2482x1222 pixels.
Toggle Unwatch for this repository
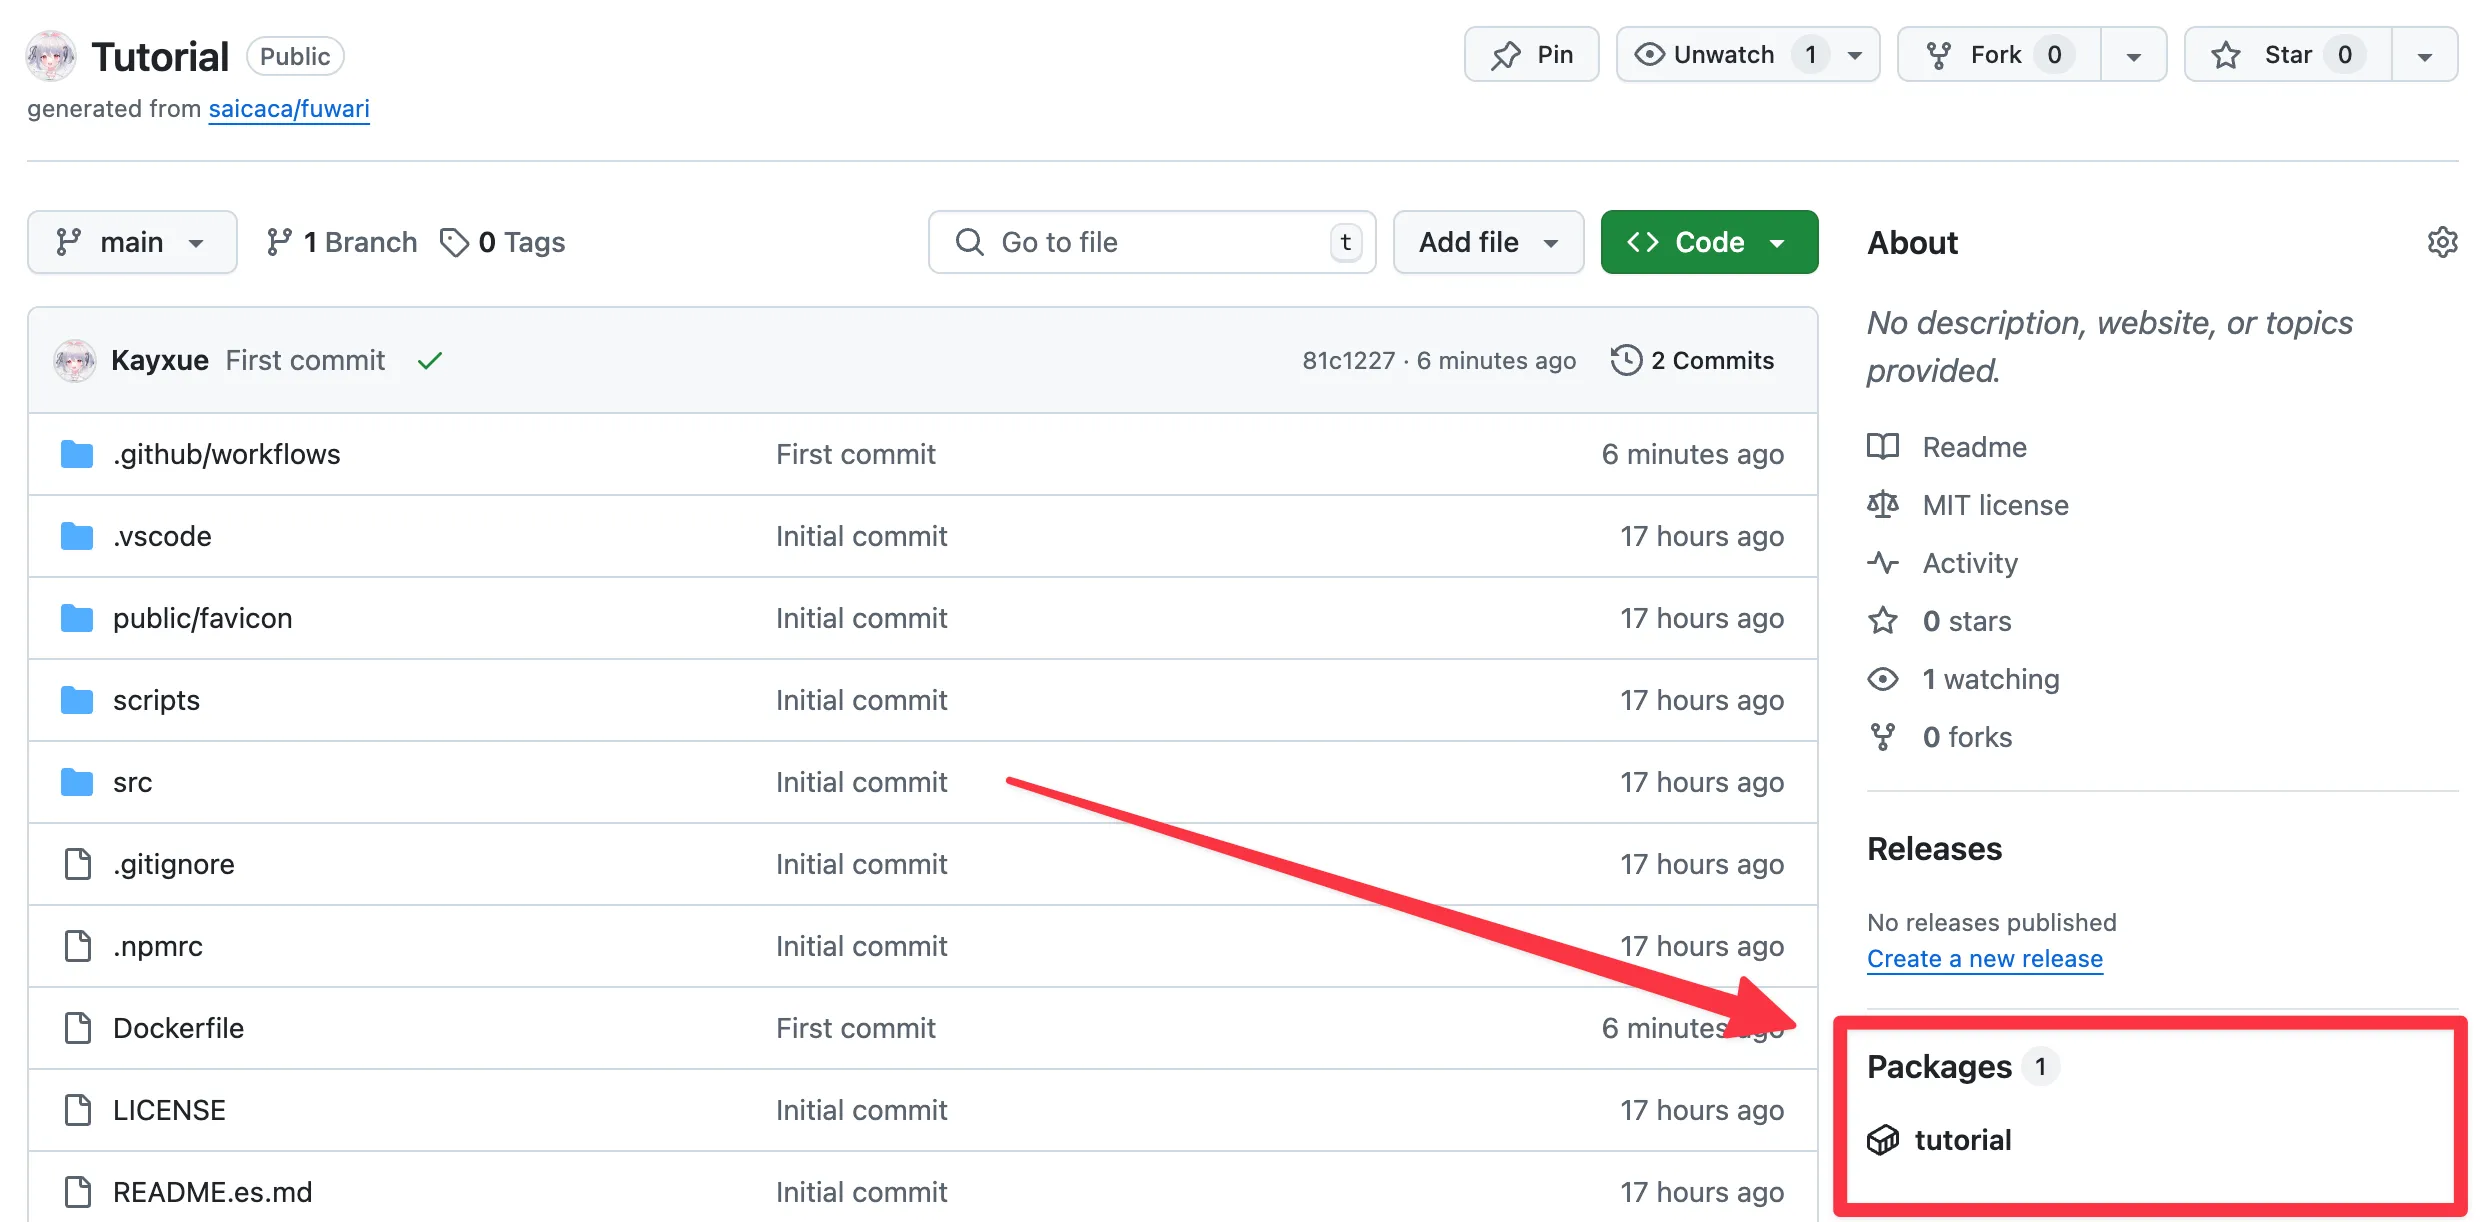(1725, 54)
